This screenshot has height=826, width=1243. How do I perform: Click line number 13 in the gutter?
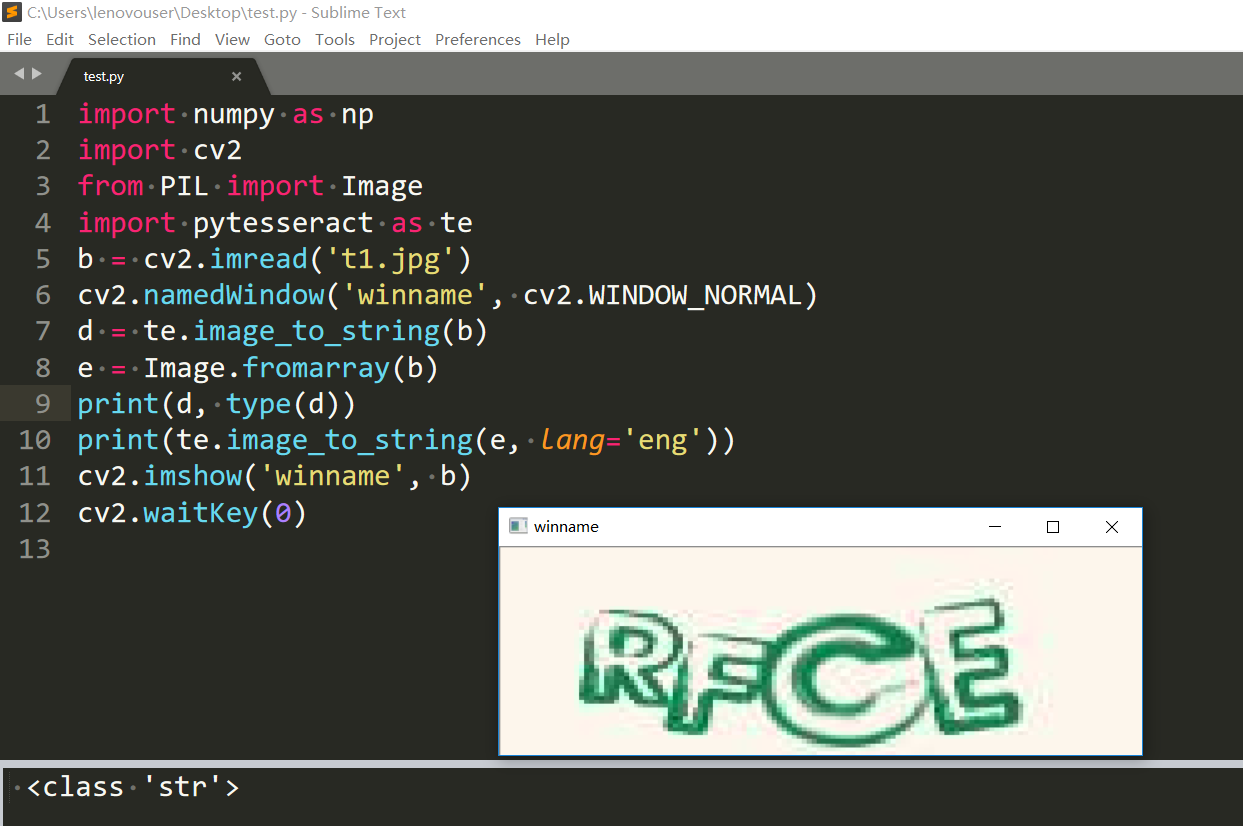pyautogui.click(x=34, y=548)
